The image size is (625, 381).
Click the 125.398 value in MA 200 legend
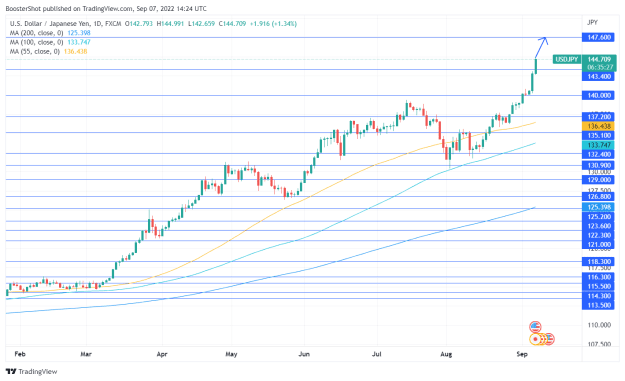pos(79,33)
